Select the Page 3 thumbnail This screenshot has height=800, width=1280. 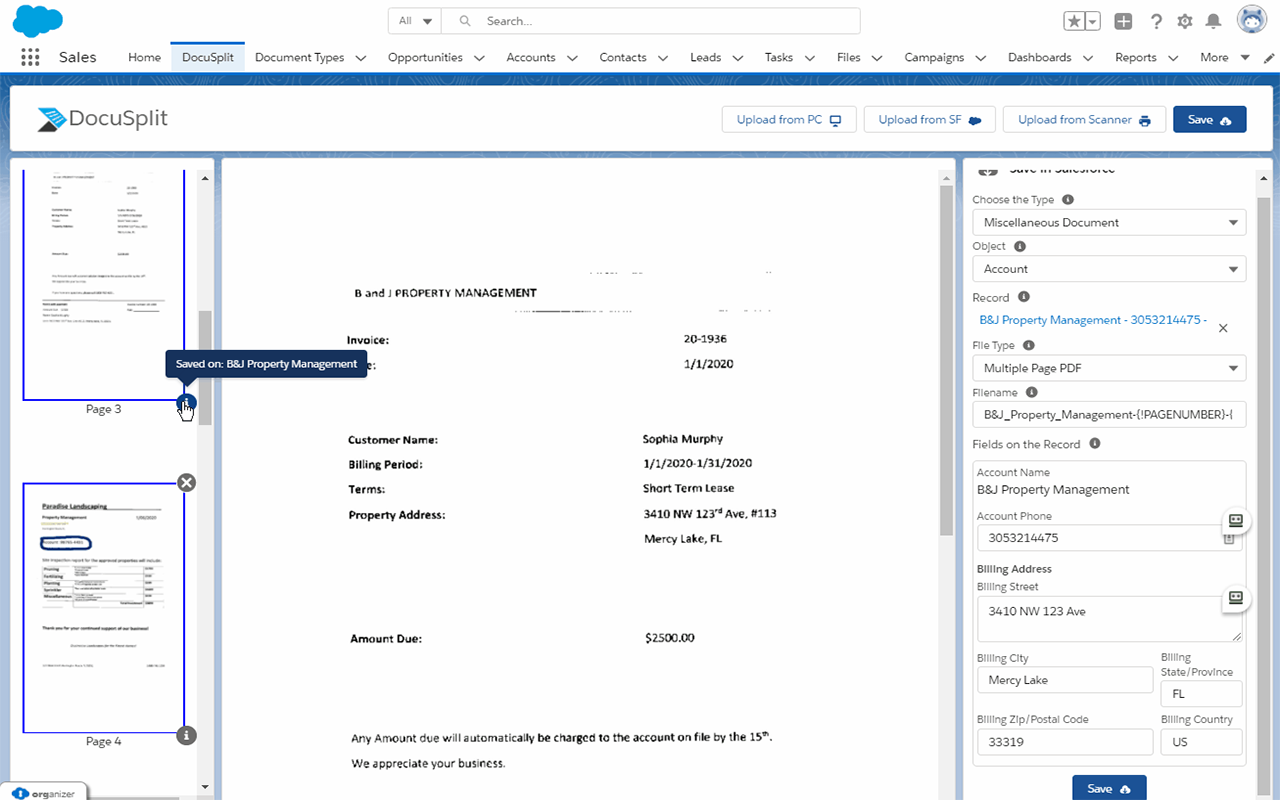(104, 285)
